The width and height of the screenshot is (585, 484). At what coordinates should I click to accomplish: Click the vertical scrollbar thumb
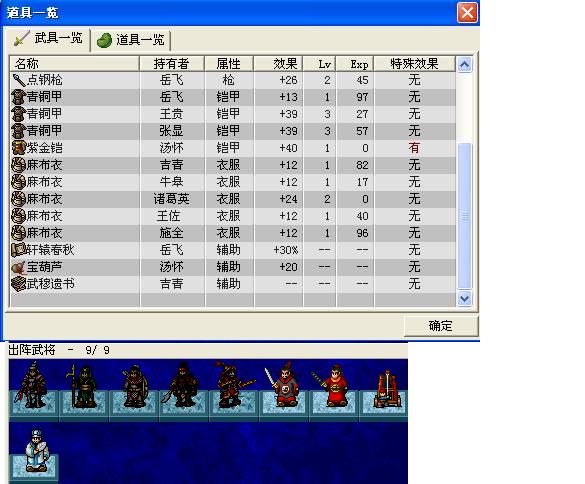(464, 216)
